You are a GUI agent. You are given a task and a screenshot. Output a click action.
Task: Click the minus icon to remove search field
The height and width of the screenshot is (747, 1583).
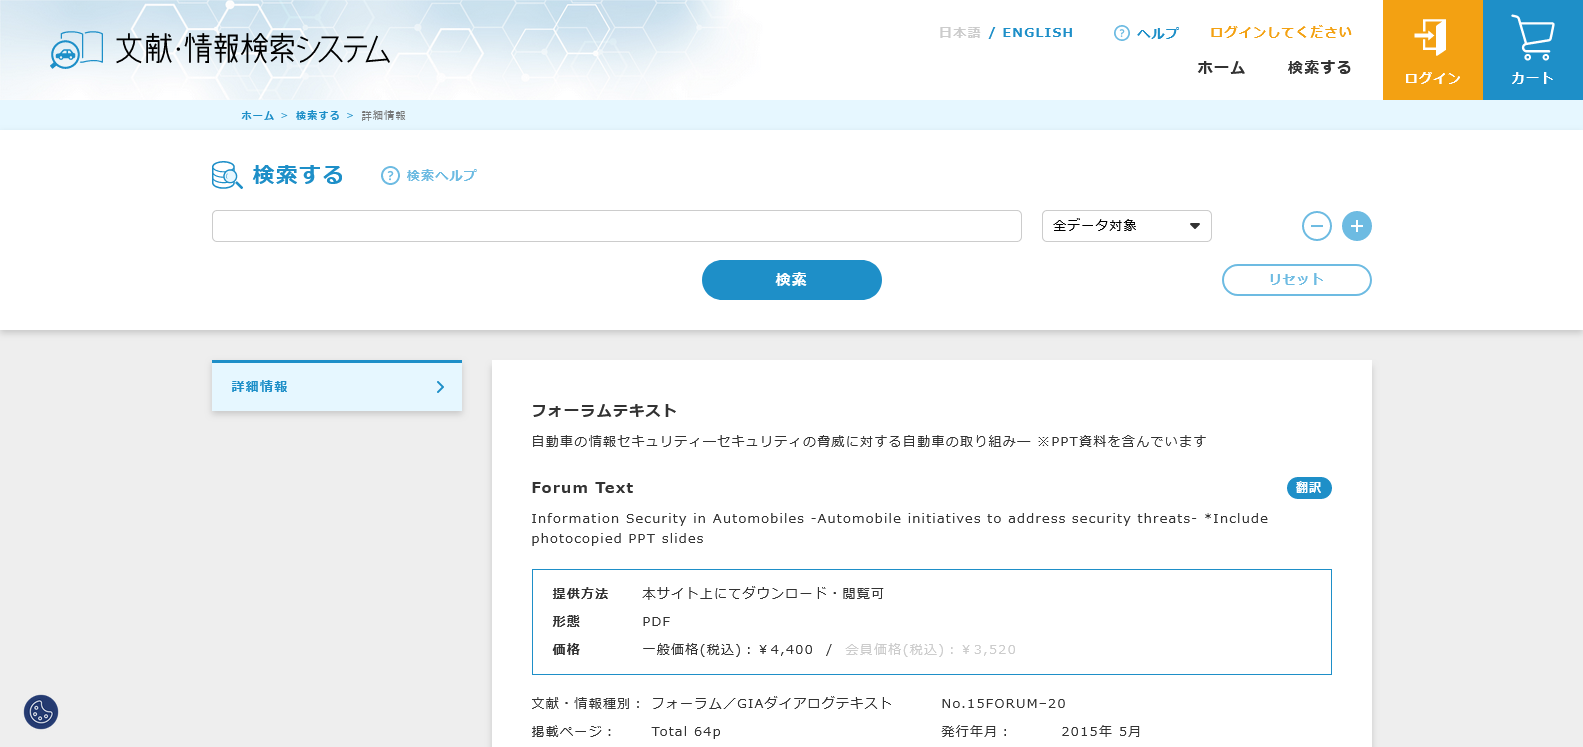click(x=1316, y=226)
